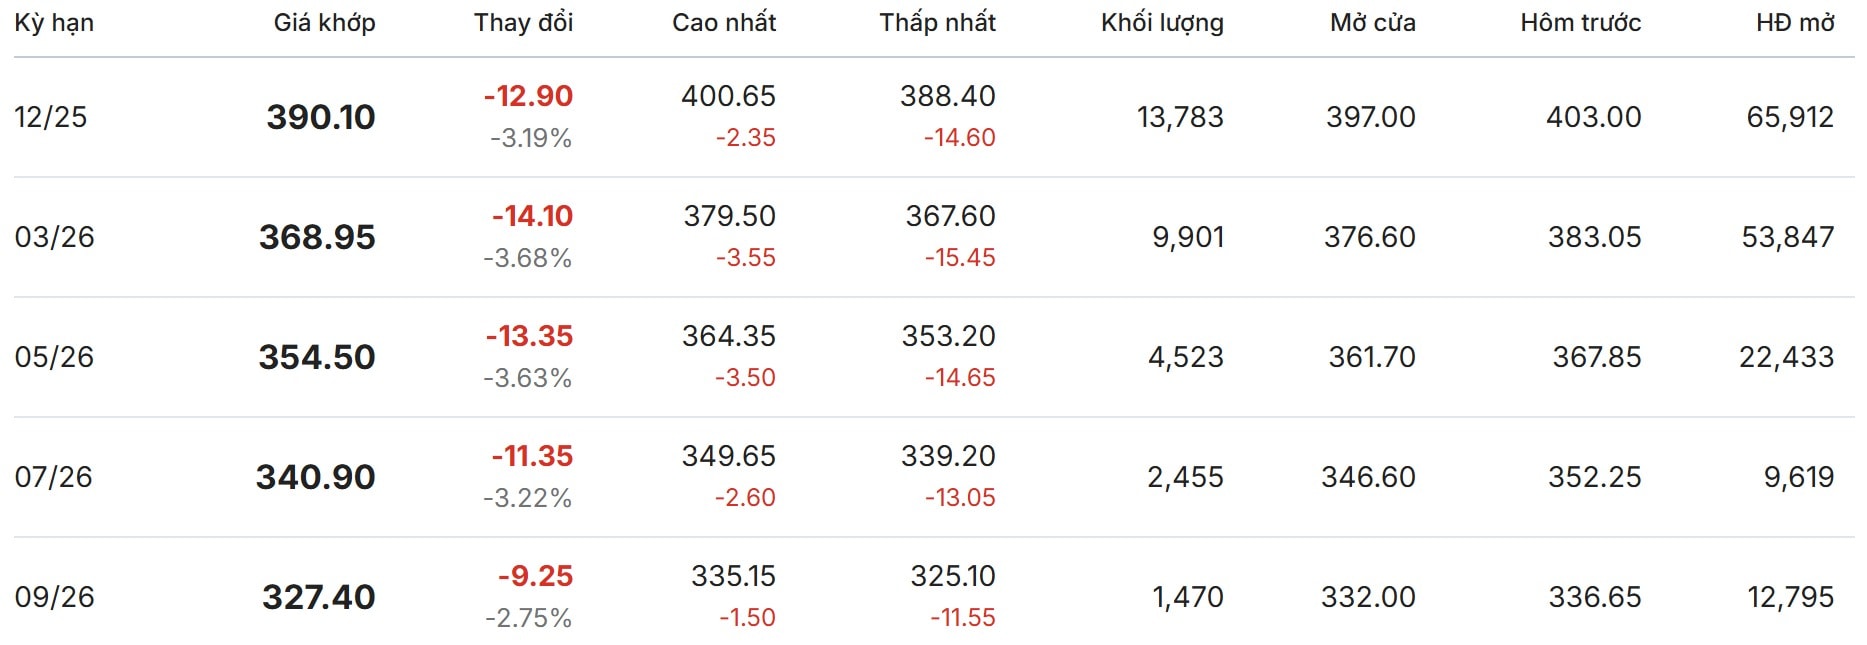
Task: Sort by the Khối lượng header
Action: (x=1162, y=23)
